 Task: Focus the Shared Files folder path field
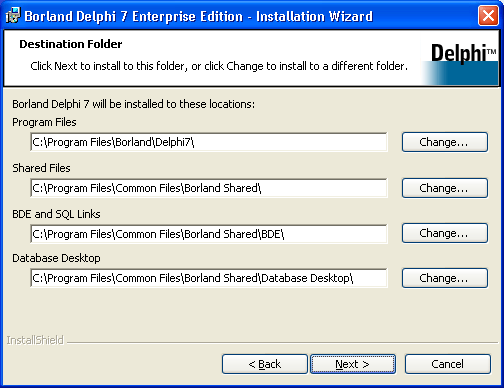[x=209, y=188]
